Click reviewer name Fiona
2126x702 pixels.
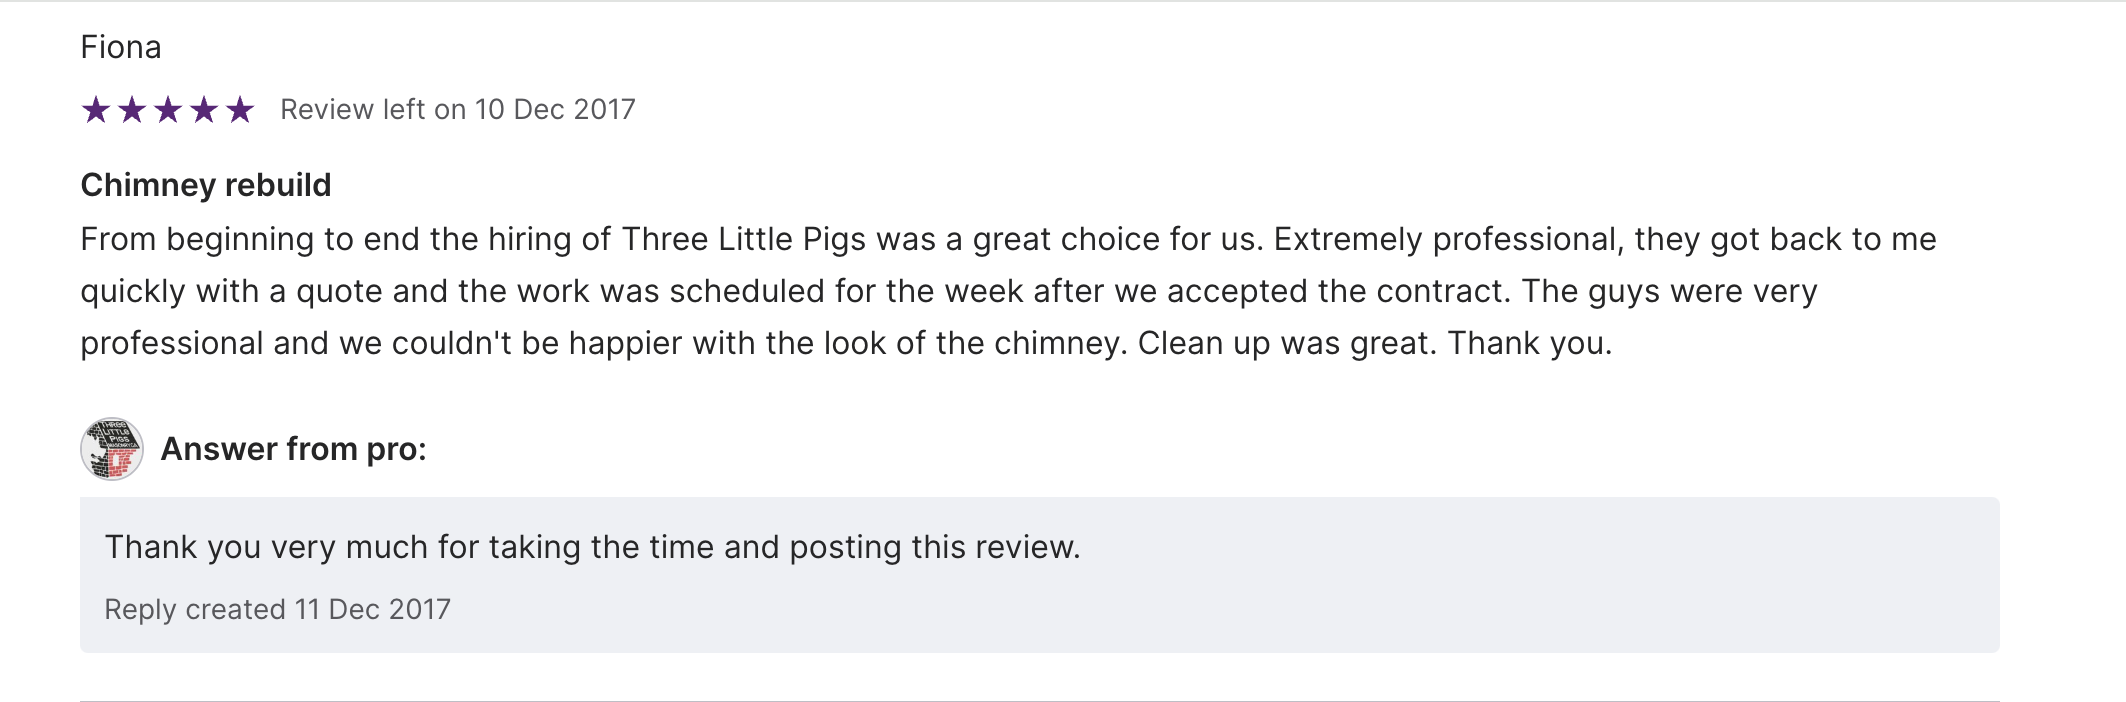(x=121, y=47)
